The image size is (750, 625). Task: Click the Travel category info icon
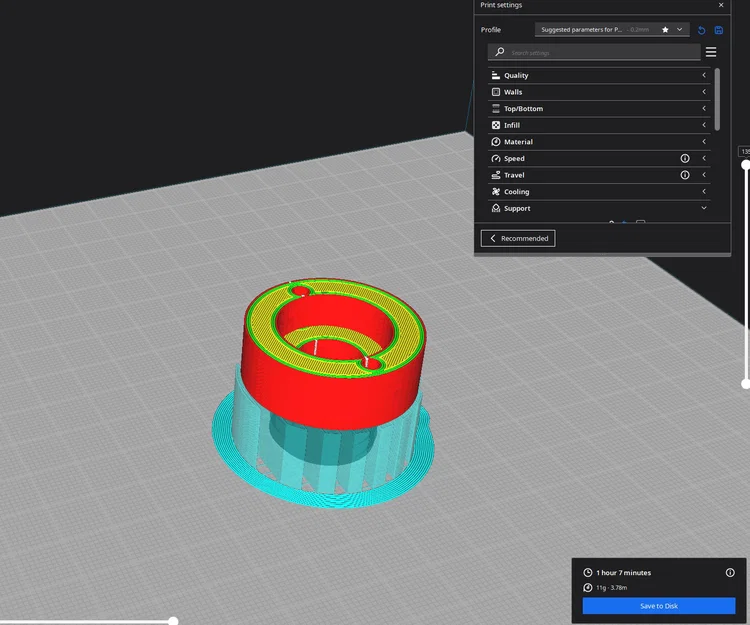685,175
